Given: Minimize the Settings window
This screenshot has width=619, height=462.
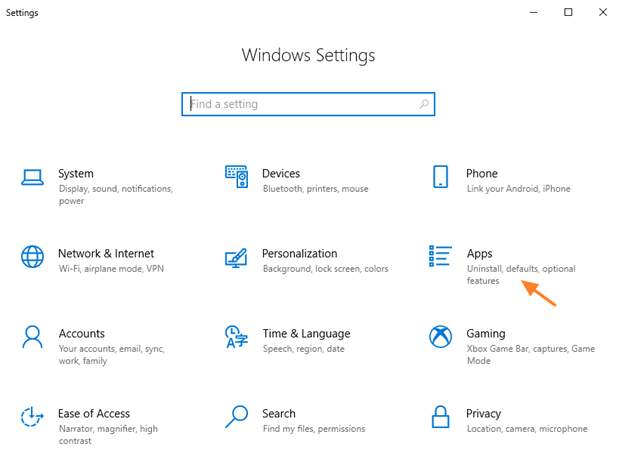Looking at the screenshot, I should [533, 12].
